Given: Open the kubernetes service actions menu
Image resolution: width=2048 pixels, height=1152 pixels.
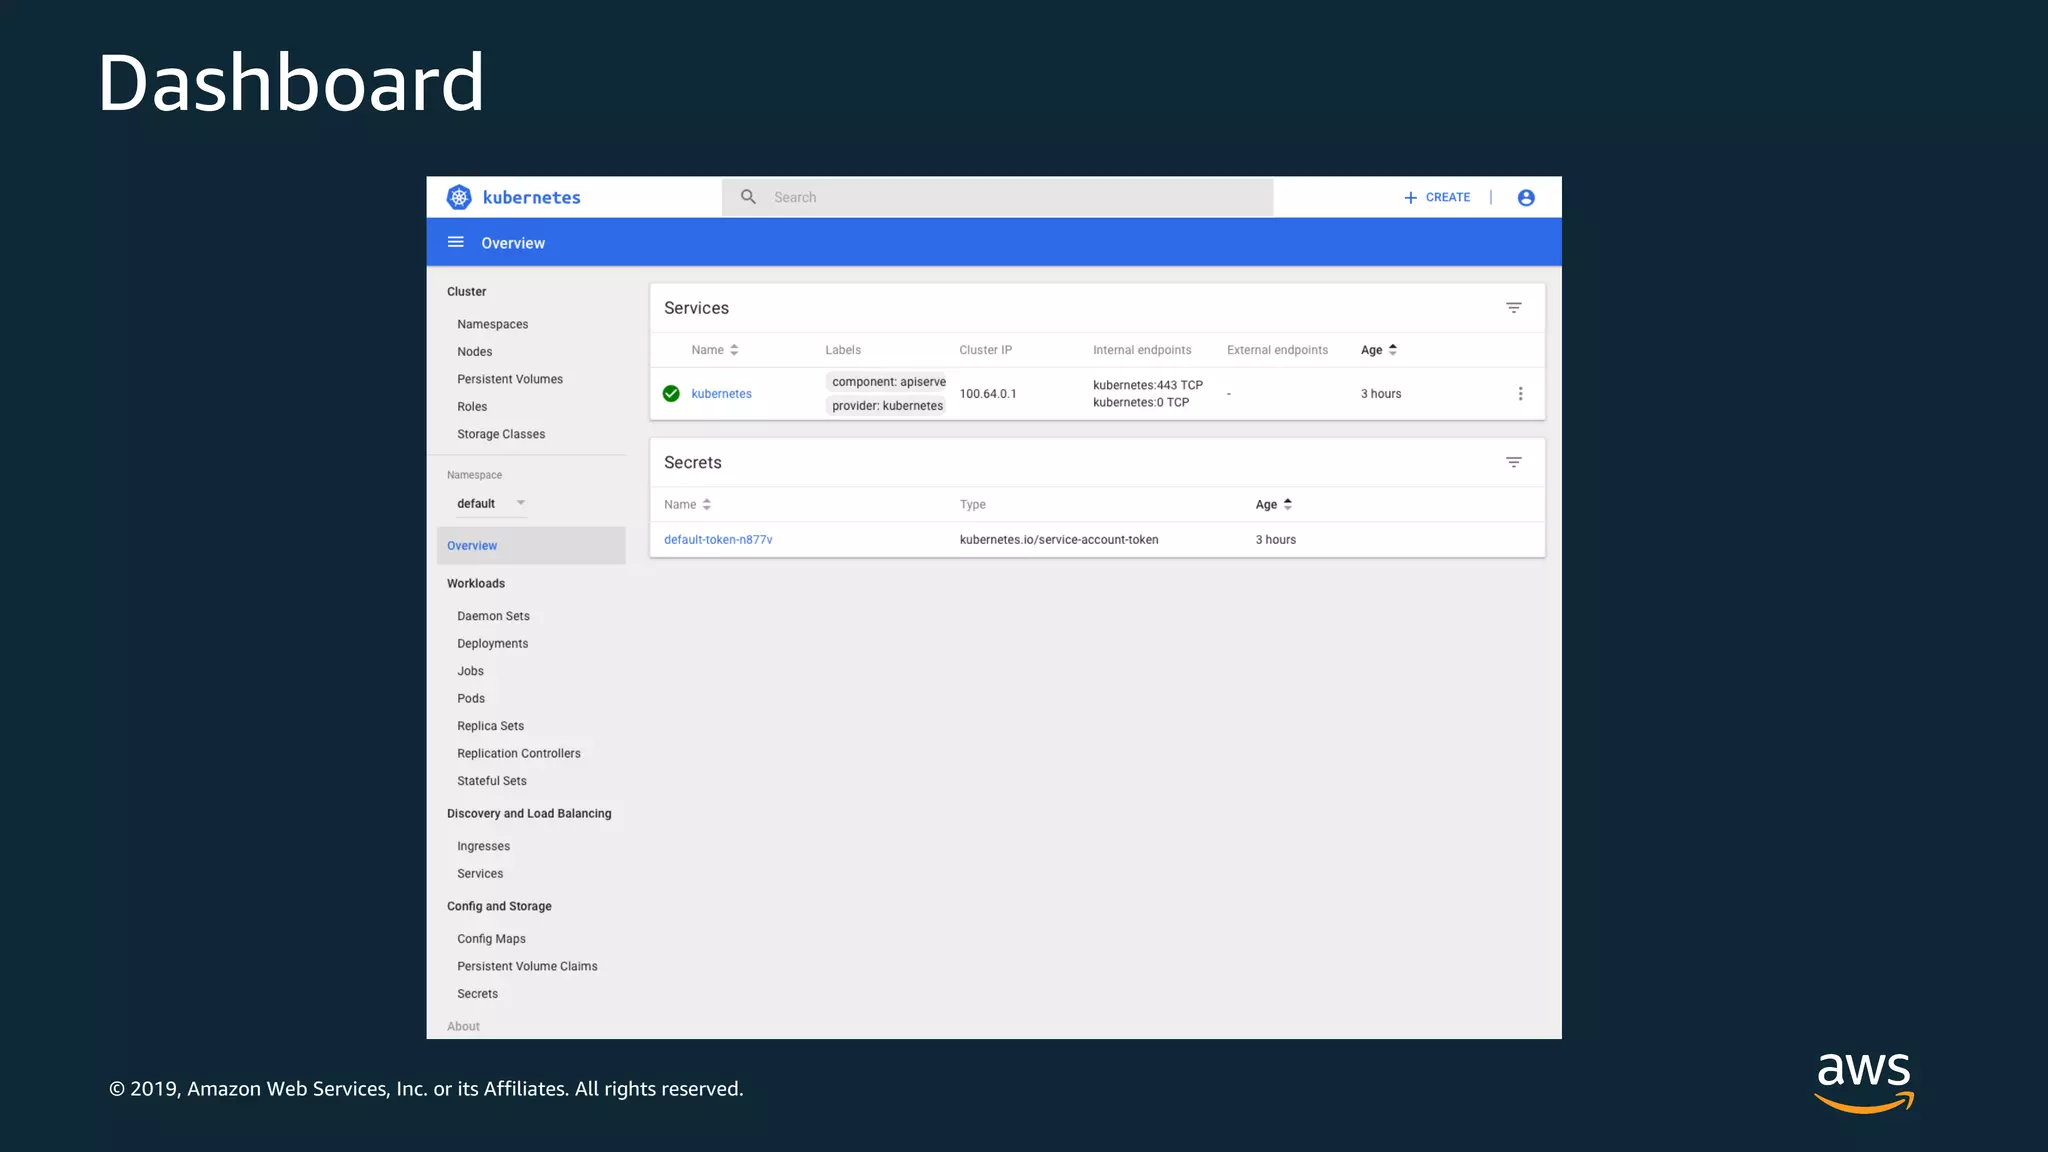Looking at the screenshot, I should pyautogui.click(x=1521, y=394).
